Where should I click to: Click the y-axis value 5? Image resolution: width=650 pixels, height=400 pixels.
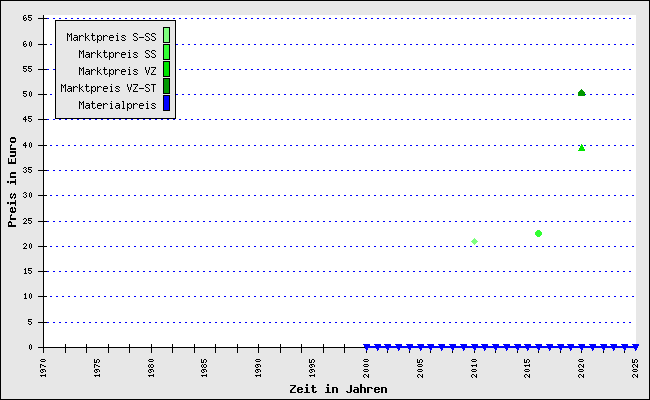(x=30, y=322)
